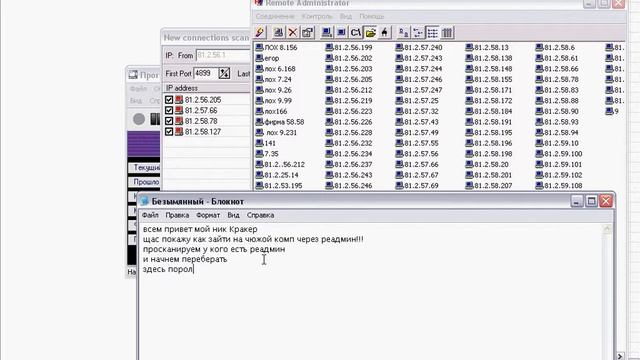The height and width of the screenshot is (360, 640).
Task: Maximize the Notepad window
Action: [x=591, y=201]
